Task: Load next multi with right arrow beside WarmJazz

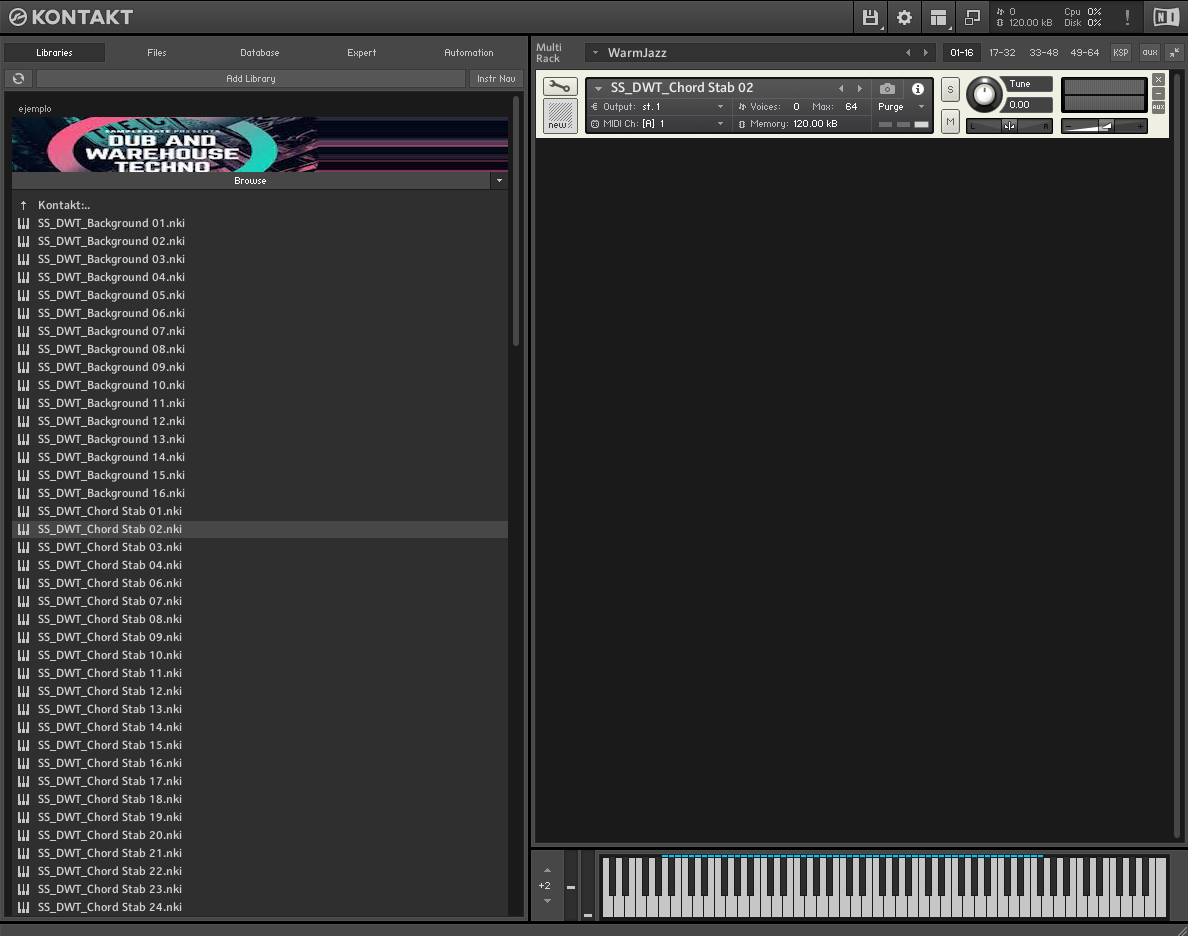Action: pyautogui.click(x=925, y=52)
